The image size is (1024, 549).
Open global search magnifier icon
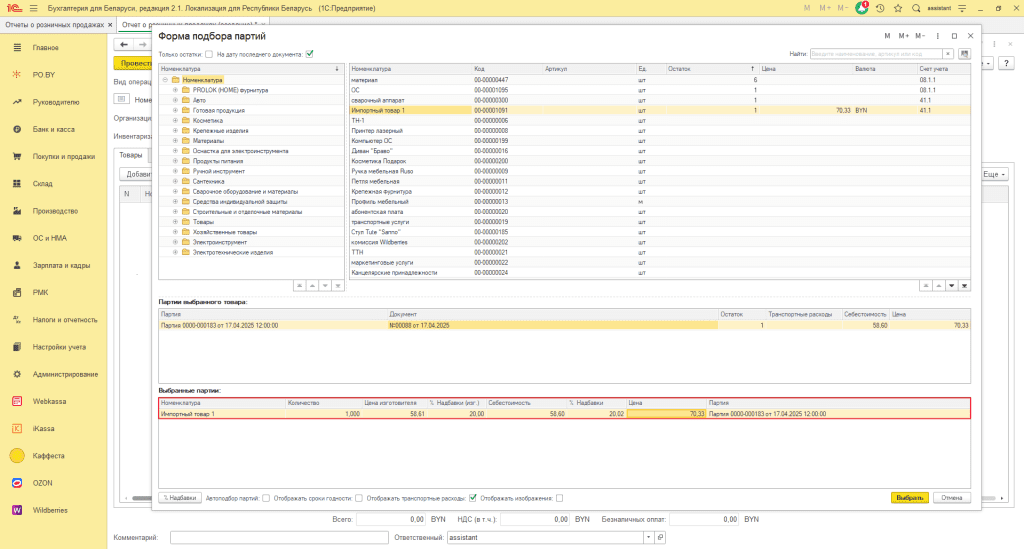916,8
